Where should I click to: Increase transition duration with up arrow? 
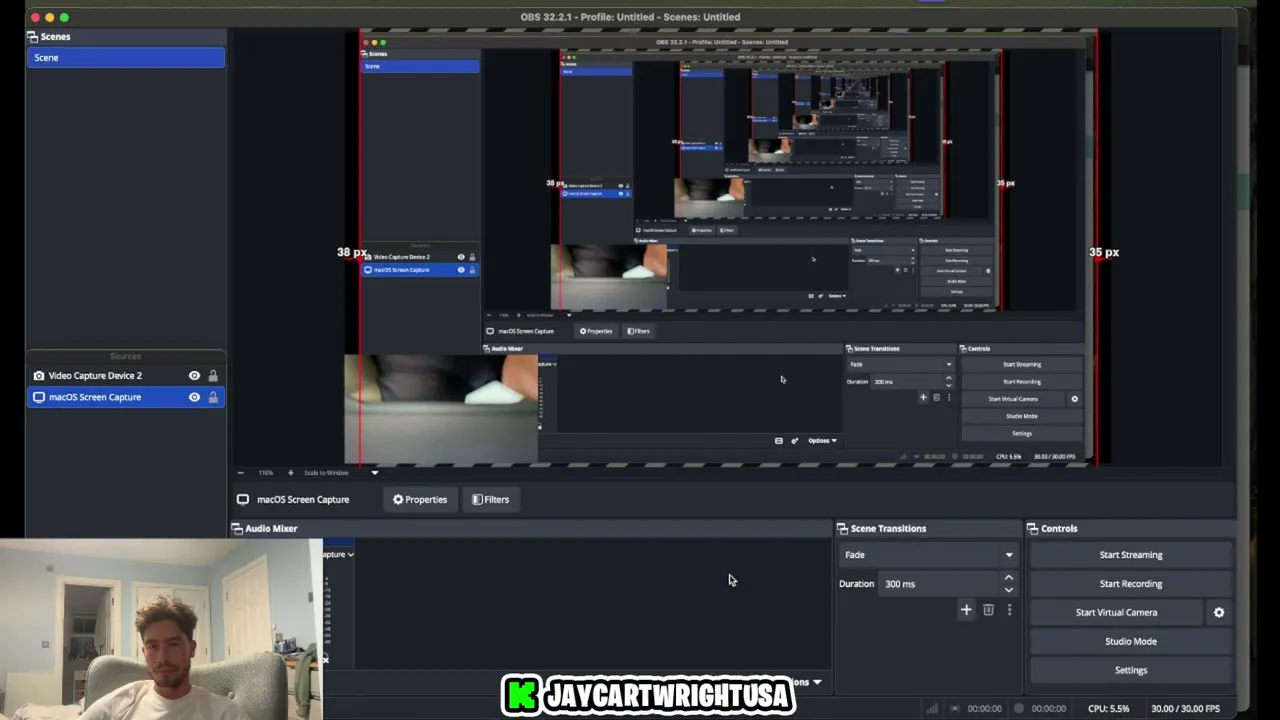pyautogui.click(x=1008, y=578)
